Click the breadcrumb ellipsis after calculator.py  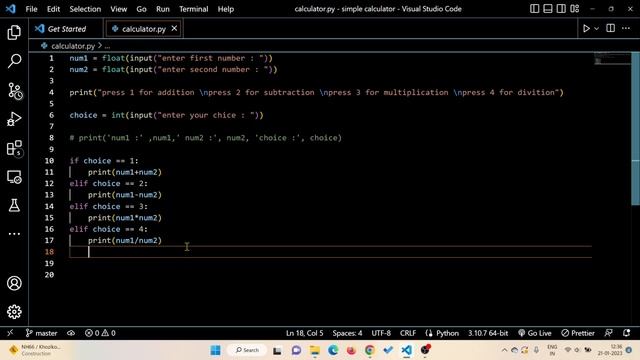click(x=107, y=46)
